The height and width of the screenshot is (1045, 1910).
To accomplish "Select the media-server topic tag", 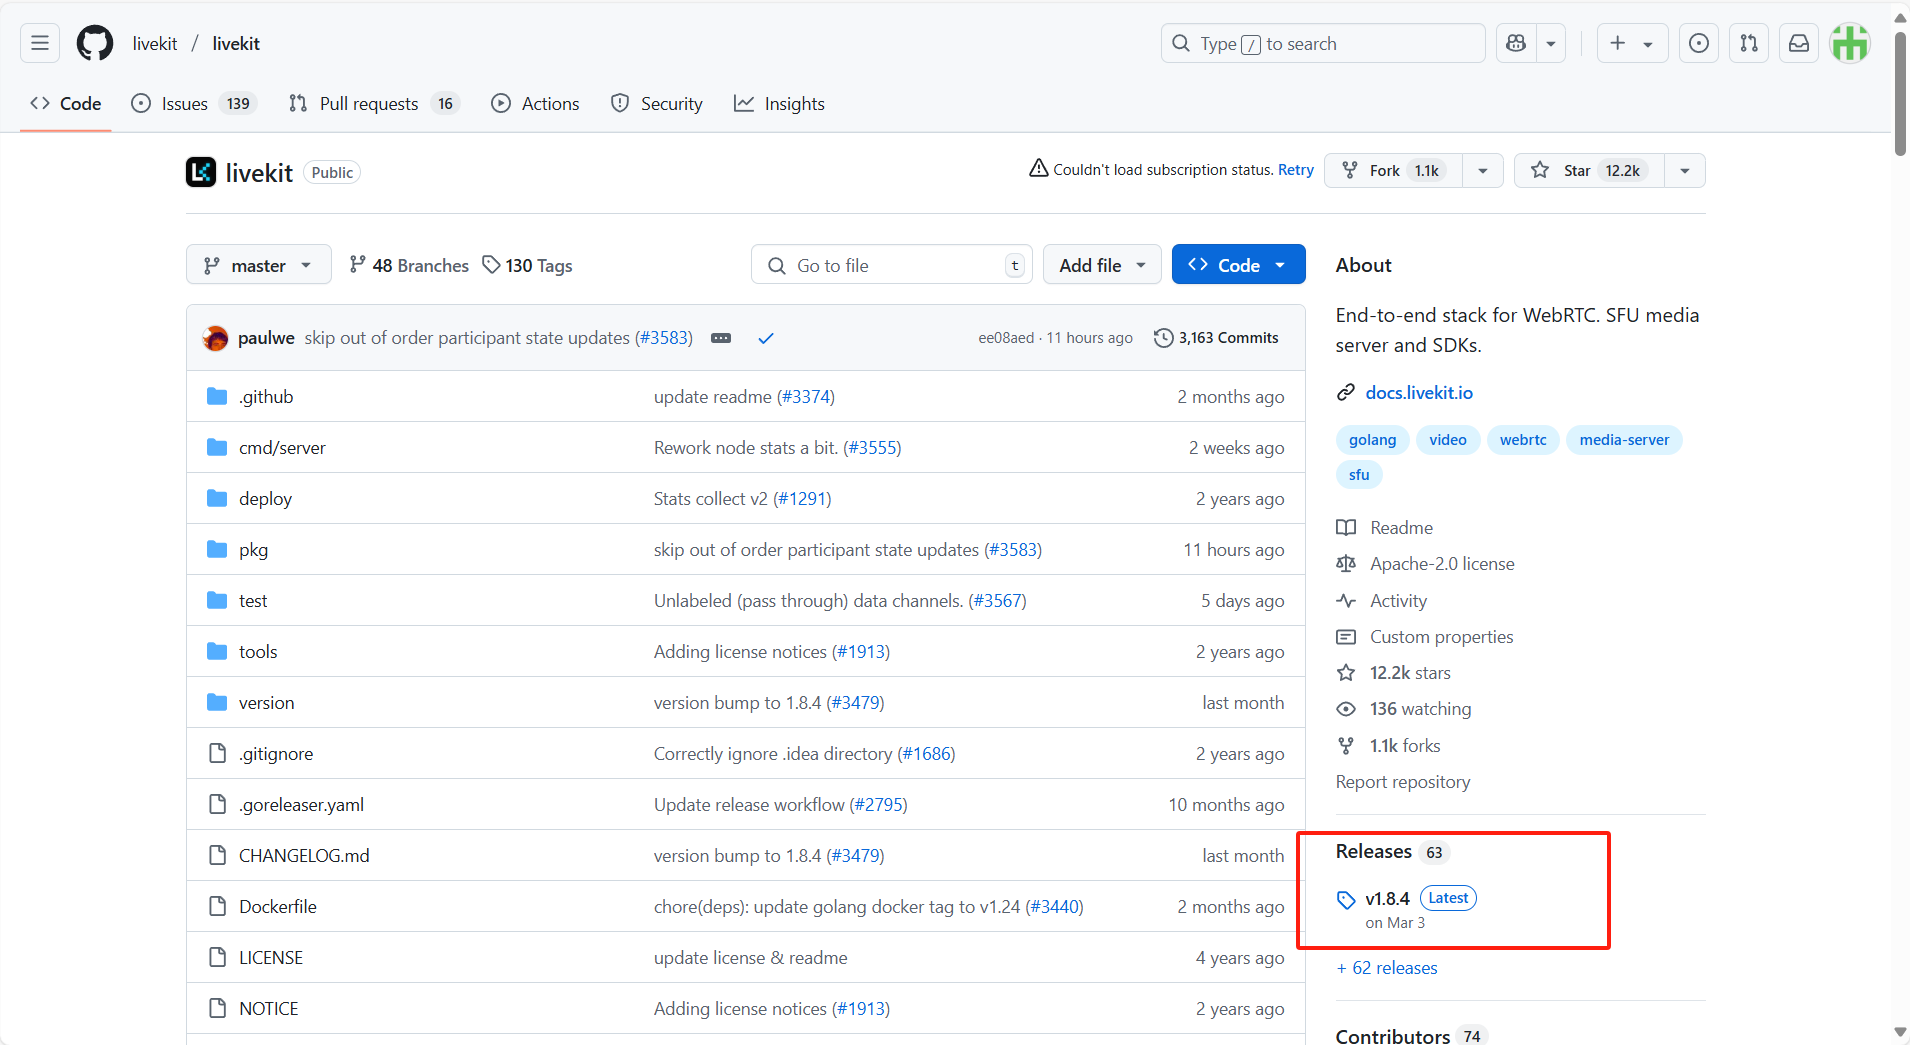I will 1624,440.
